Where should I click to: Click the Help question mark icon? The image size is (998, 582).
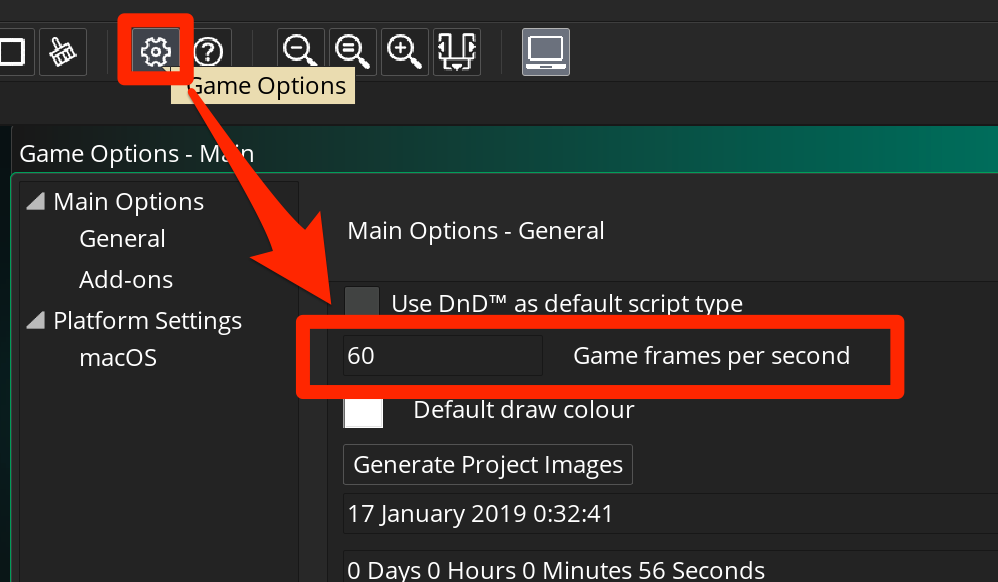pyautogui.click(x=208, y=52)
